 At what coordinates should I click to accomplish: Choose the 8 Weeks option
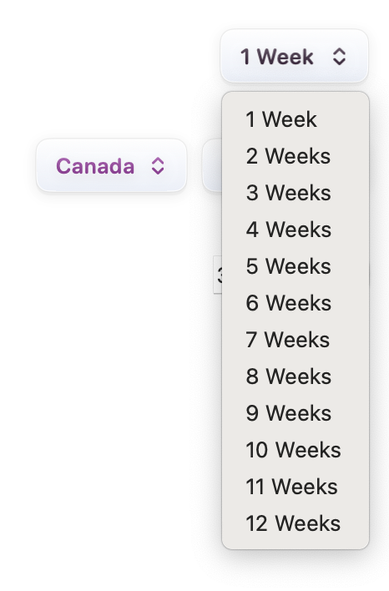pos(296,377)
